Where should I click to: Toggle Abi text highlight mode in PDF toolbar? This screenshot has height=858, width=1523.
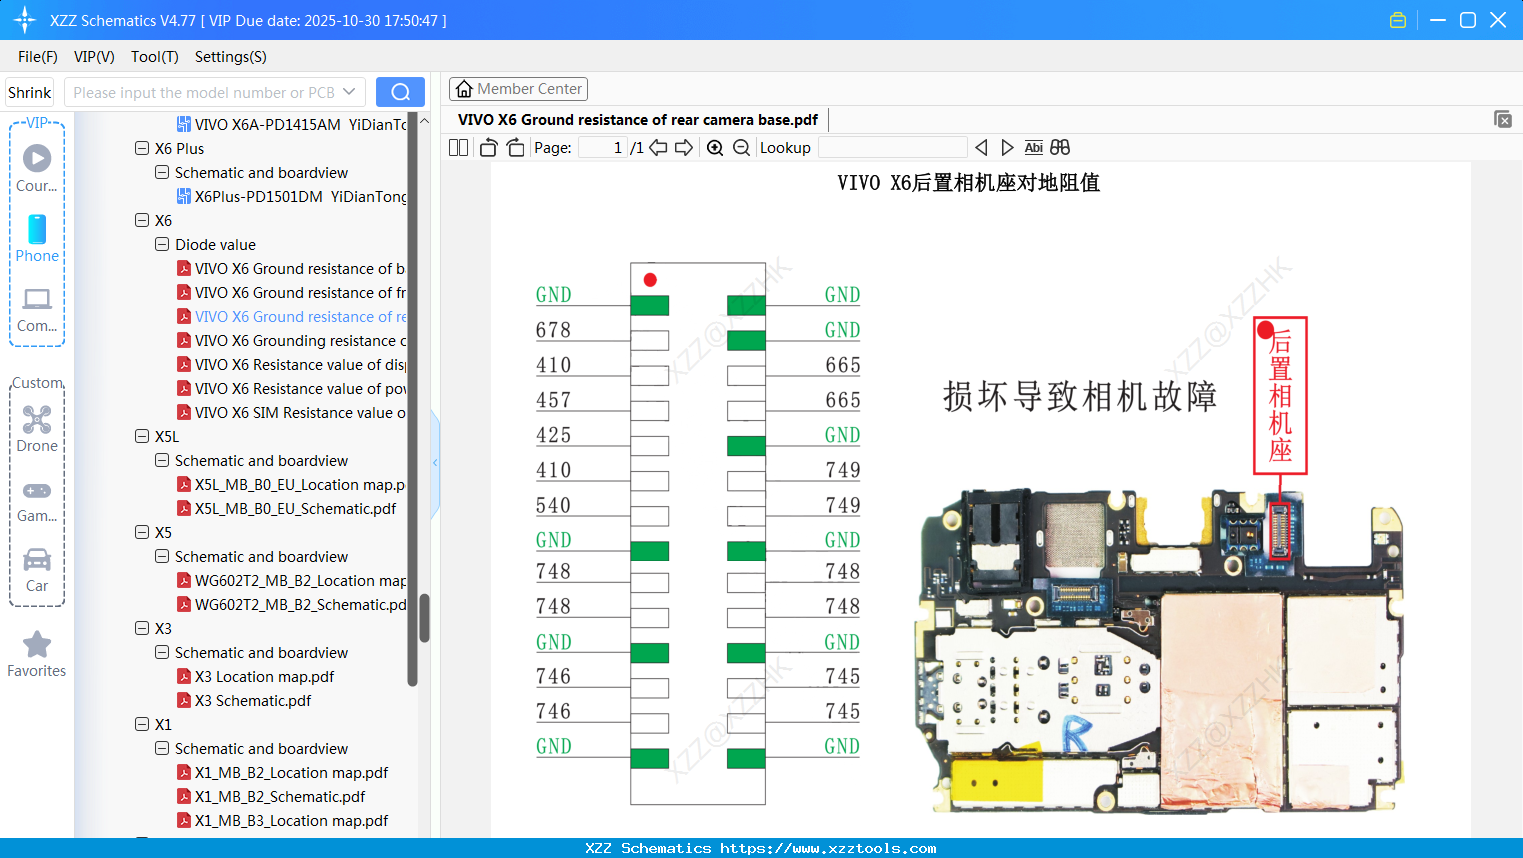point(1033,147)
